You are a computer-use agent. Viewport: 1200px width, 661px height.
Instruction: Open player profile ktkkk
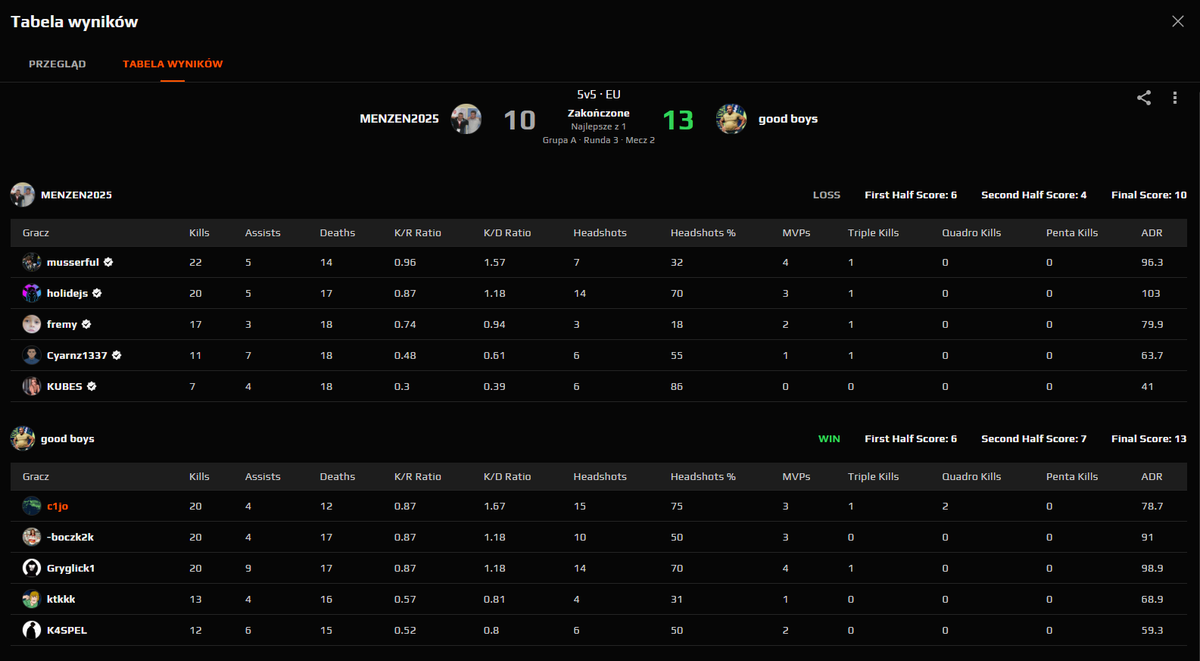pyautogui.click(x=61, y=599)
